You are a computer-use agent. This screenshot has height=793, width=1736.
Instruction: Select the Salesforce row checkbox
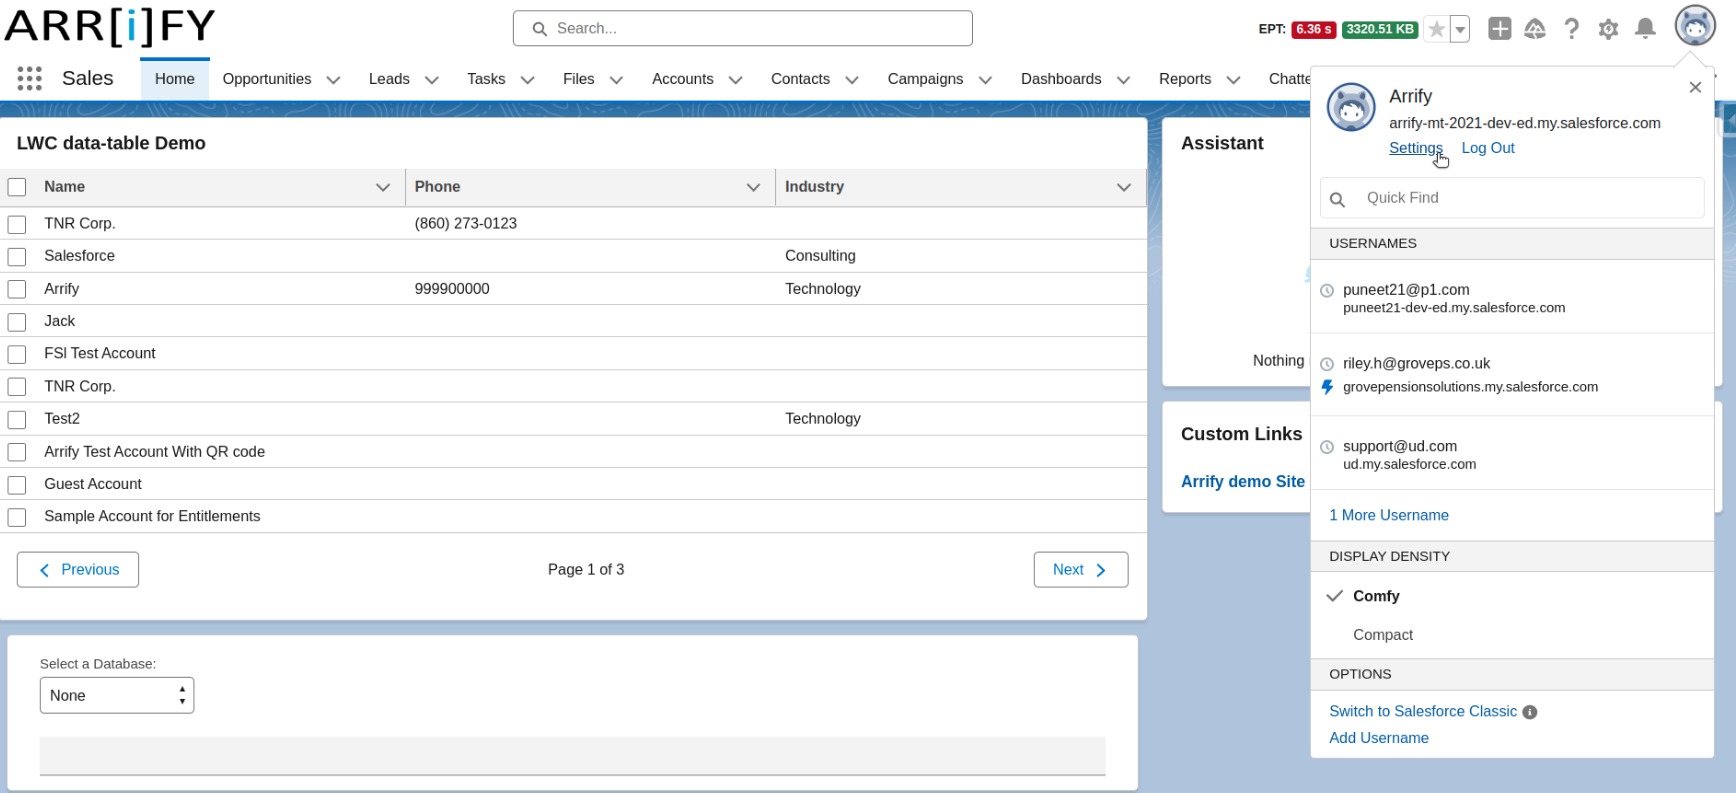tap(17, 257)
